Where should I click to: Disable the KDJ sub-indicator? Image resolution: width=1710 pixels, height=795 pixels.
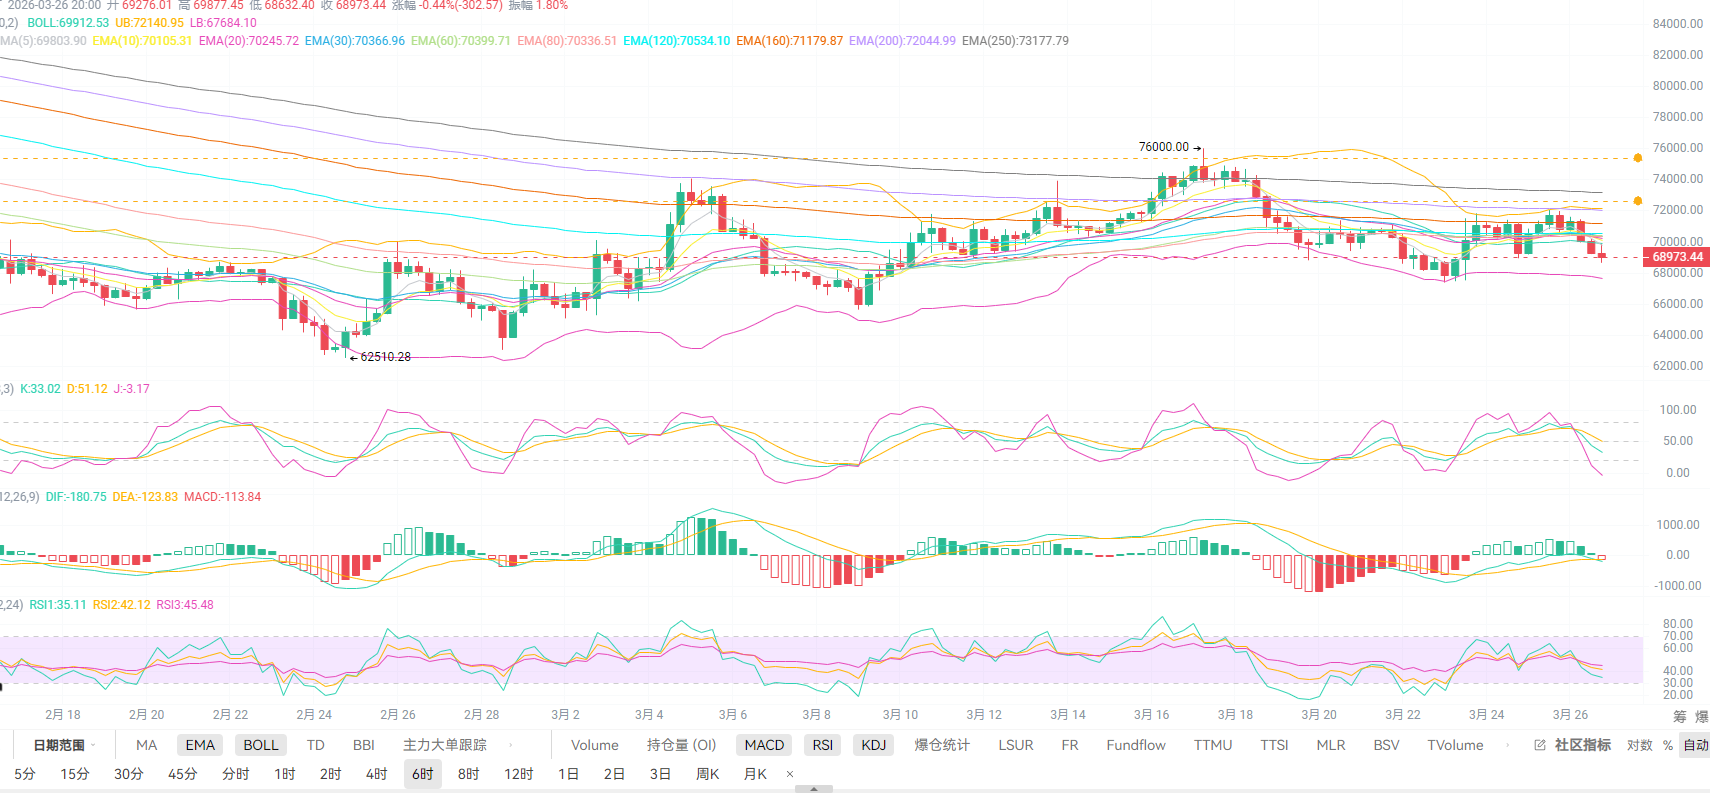coord(873,745)
